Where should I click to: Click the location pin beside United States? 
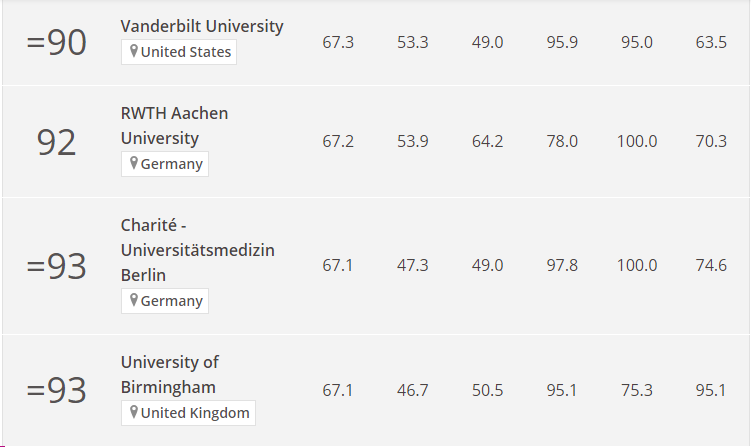click(x=134, y=51)
